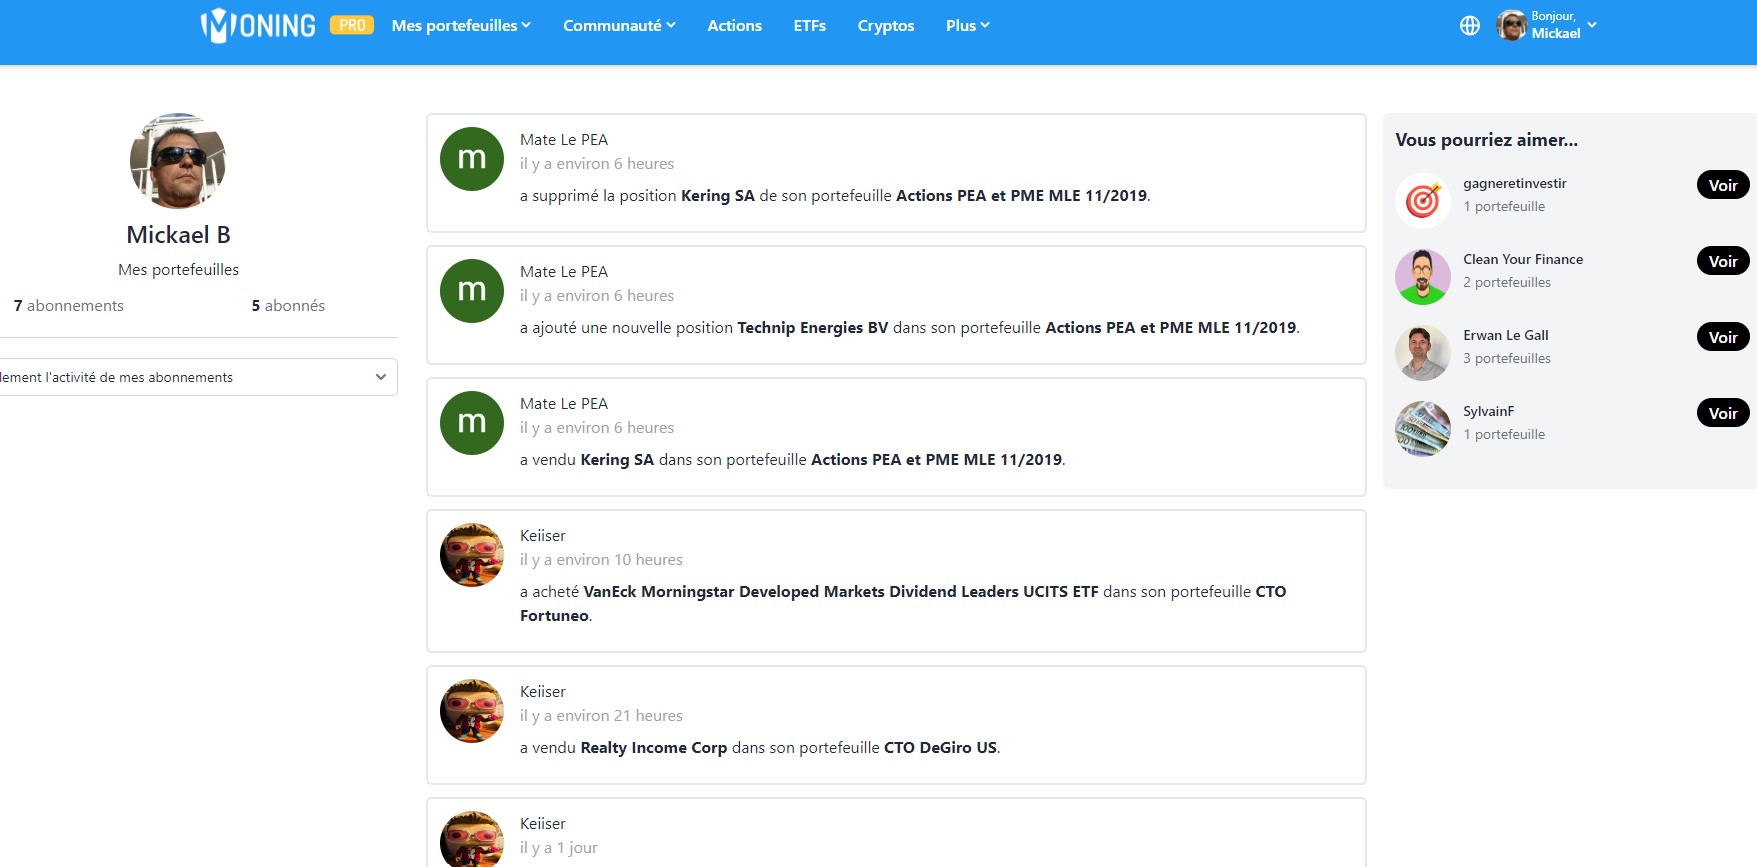Open Kering SA in the supprimé post
The width and height of the screenshot is (1757, 867).
pyautogui.click(x=717, y=195)
